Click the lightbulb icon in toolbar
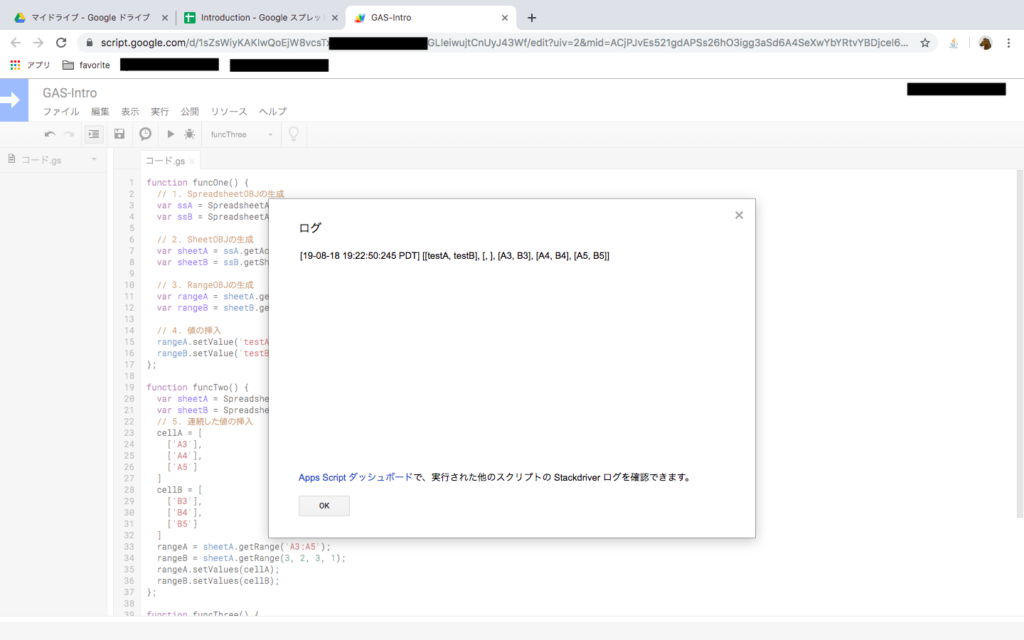The height and width of the screenshot is (640, 1024). [x=294, y=134]
